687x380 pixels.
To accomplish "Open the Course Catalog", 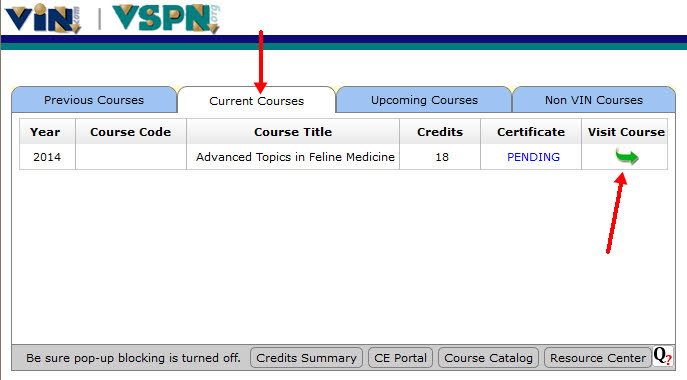I will [488, 358].
